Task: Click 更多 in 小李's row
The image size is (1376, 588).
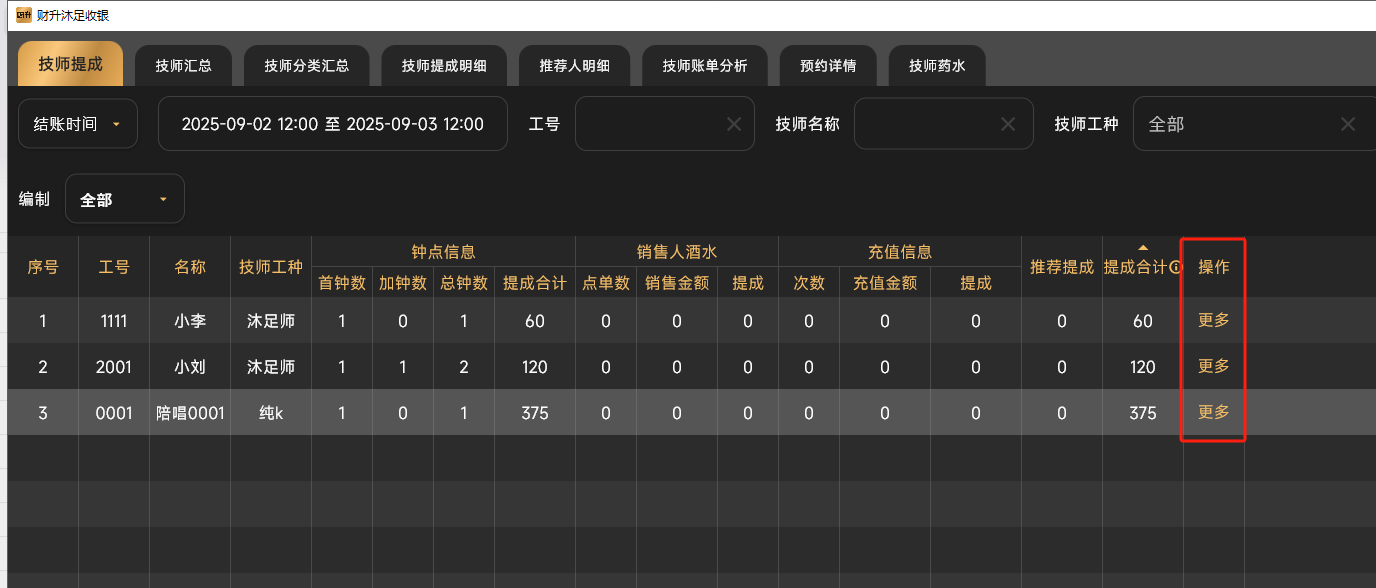Action: tap(1214, 320)
